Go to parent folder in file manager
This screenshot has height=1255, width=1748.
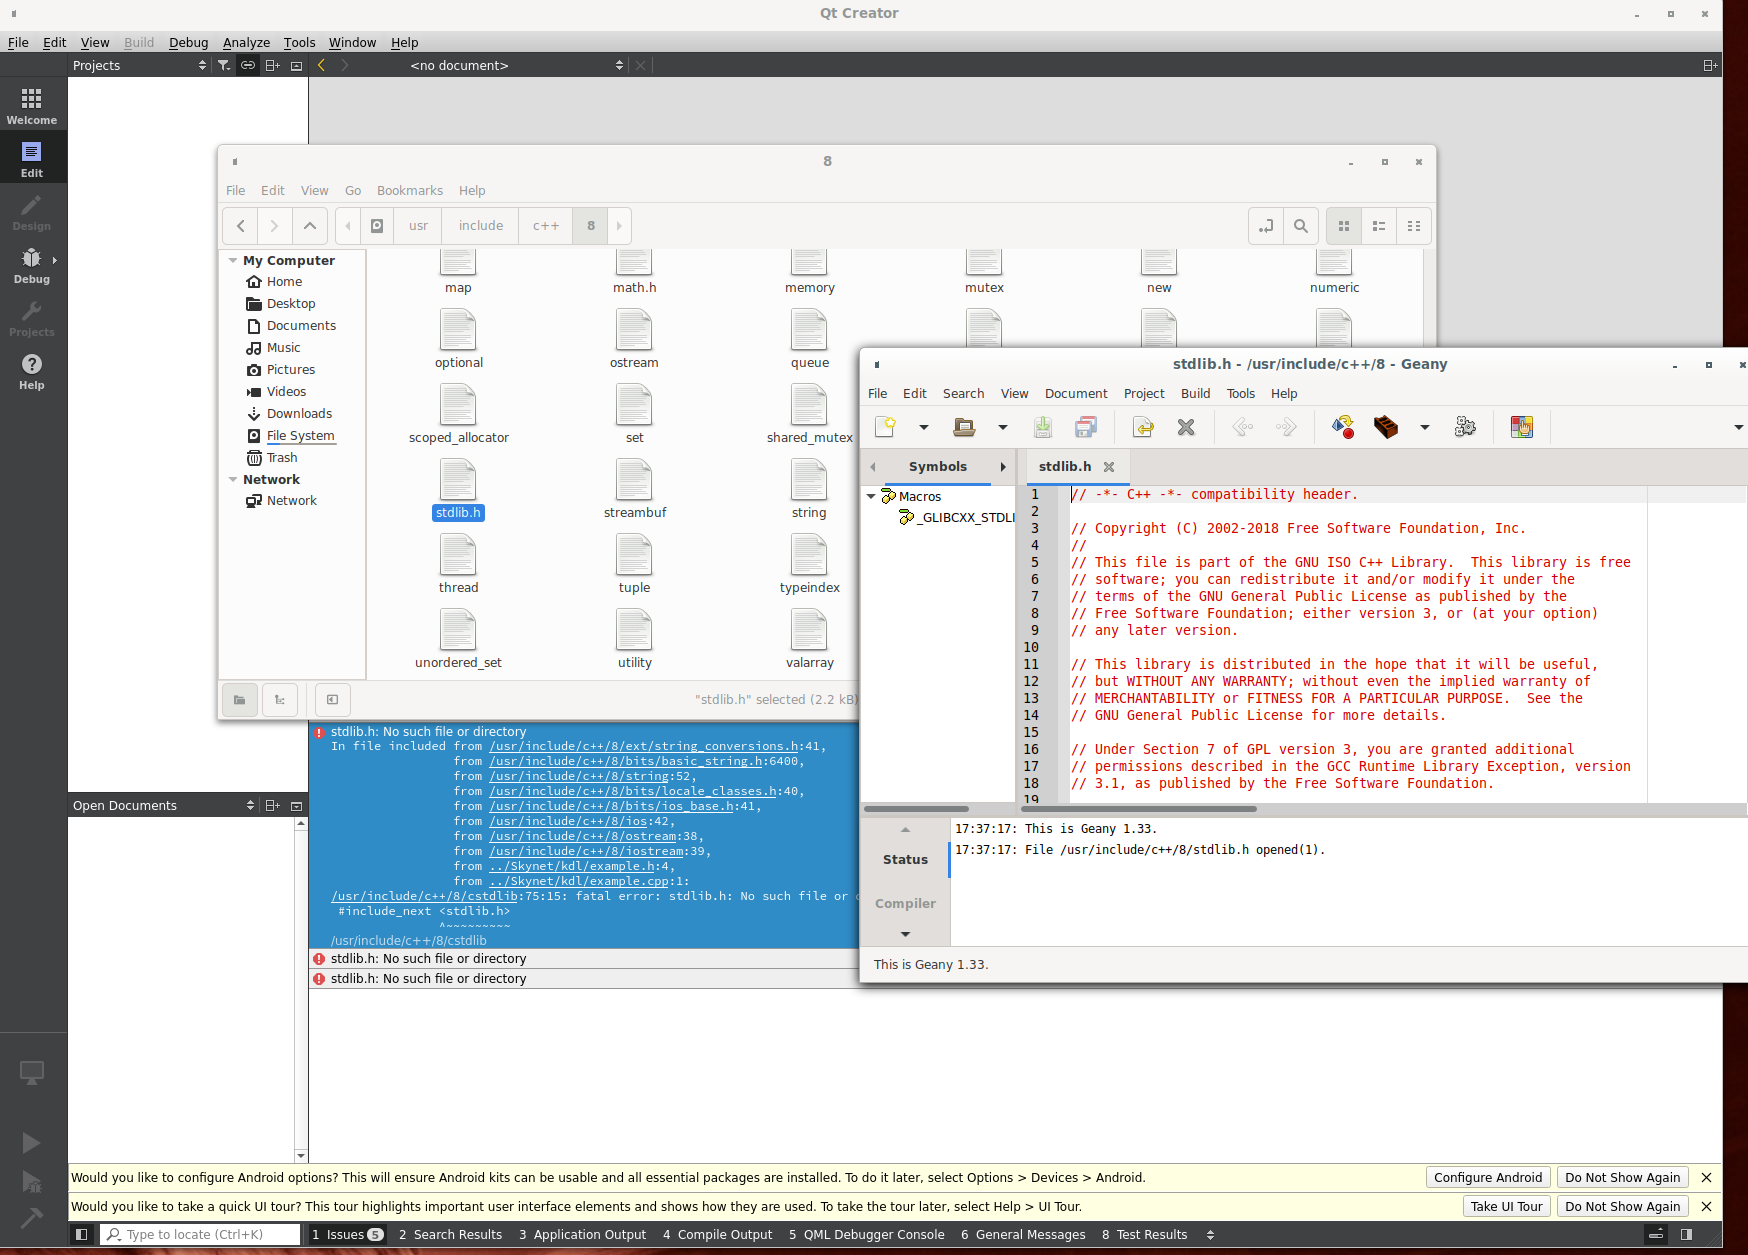point(310,226)
